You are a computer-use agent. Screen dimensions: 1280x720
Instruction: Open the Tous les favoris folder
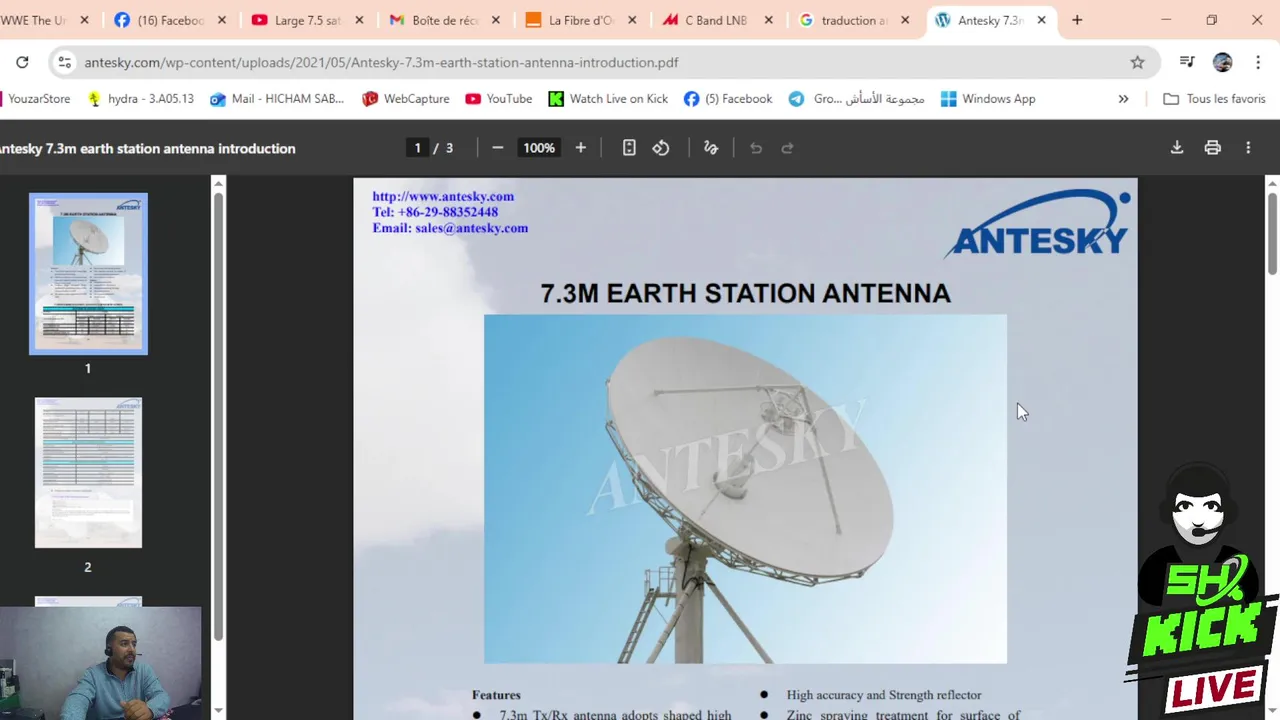point(1215,99)
